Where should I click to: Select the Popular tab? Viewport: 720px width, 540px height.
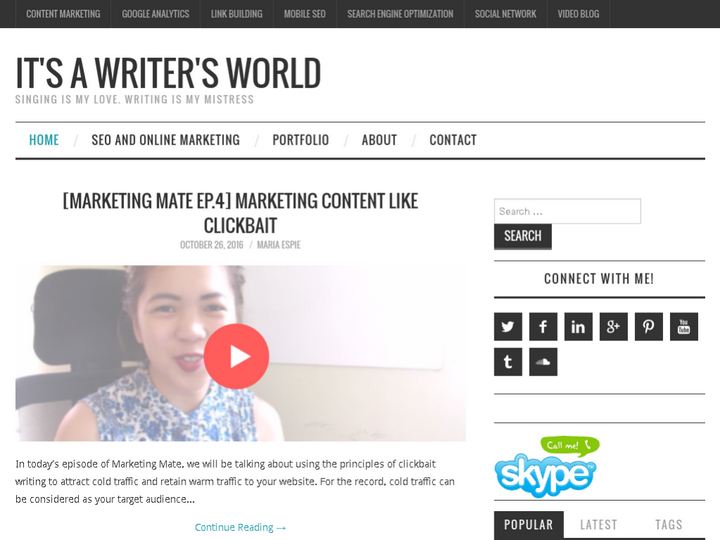529,524
